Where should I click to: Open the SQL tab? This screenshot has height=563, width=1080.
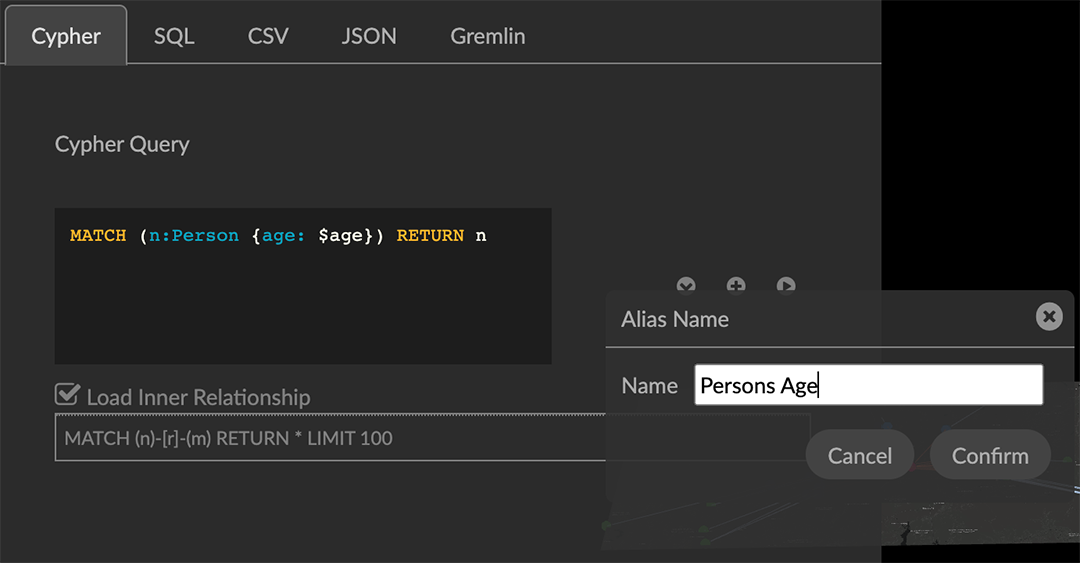[x=174, y=36]
